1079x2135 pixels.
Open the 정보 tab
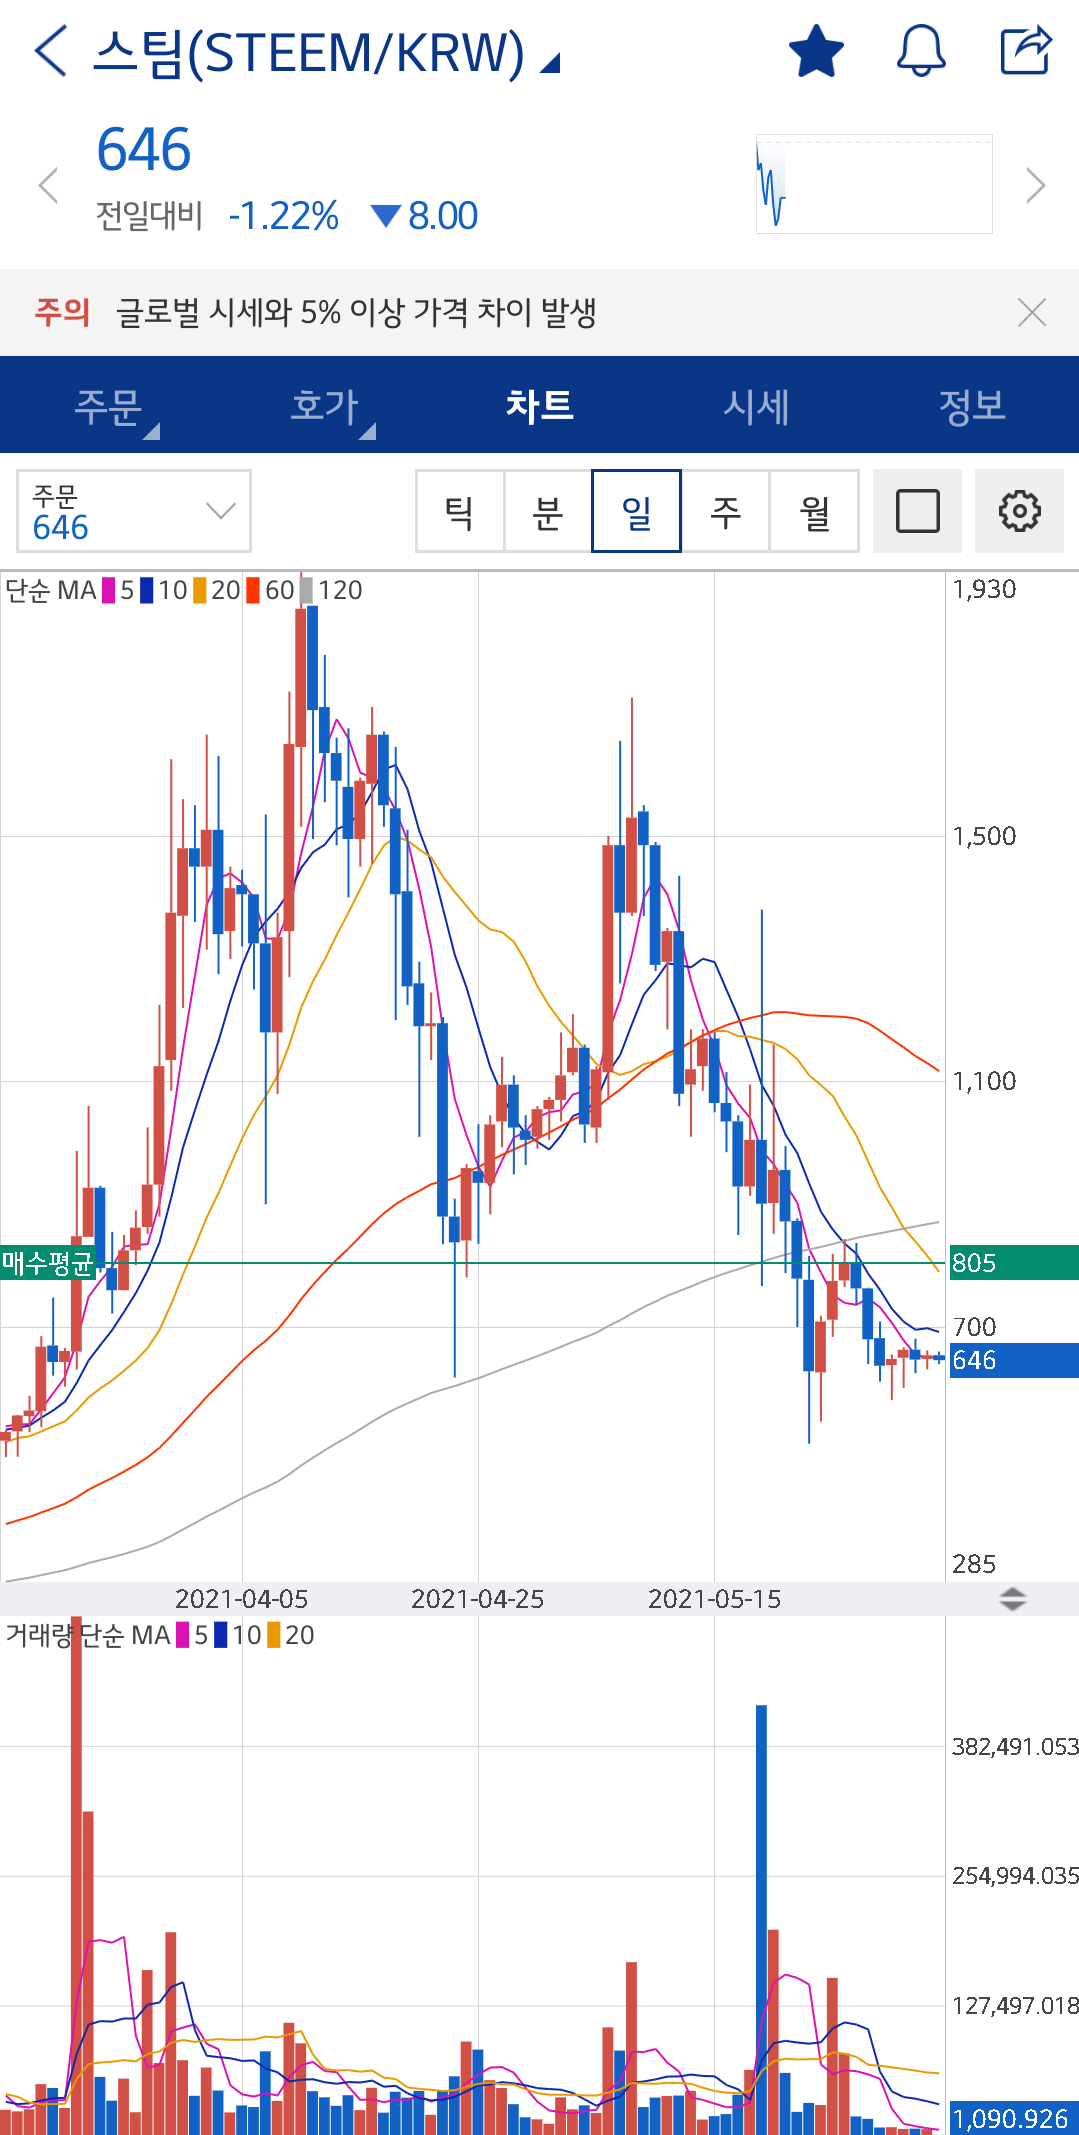[972, 406]
